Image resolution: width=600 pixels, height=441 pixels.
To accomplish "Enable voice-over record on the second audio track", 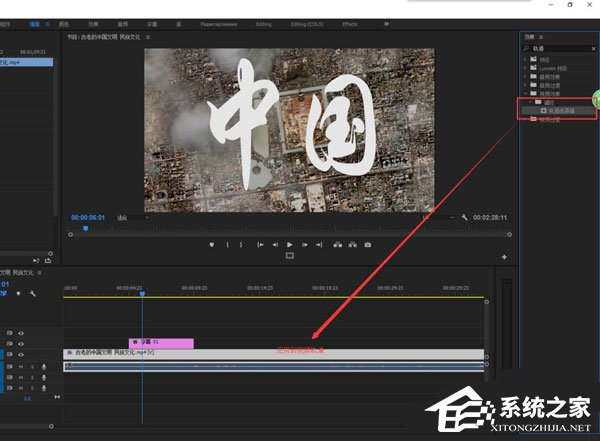I will click(44, 377).
